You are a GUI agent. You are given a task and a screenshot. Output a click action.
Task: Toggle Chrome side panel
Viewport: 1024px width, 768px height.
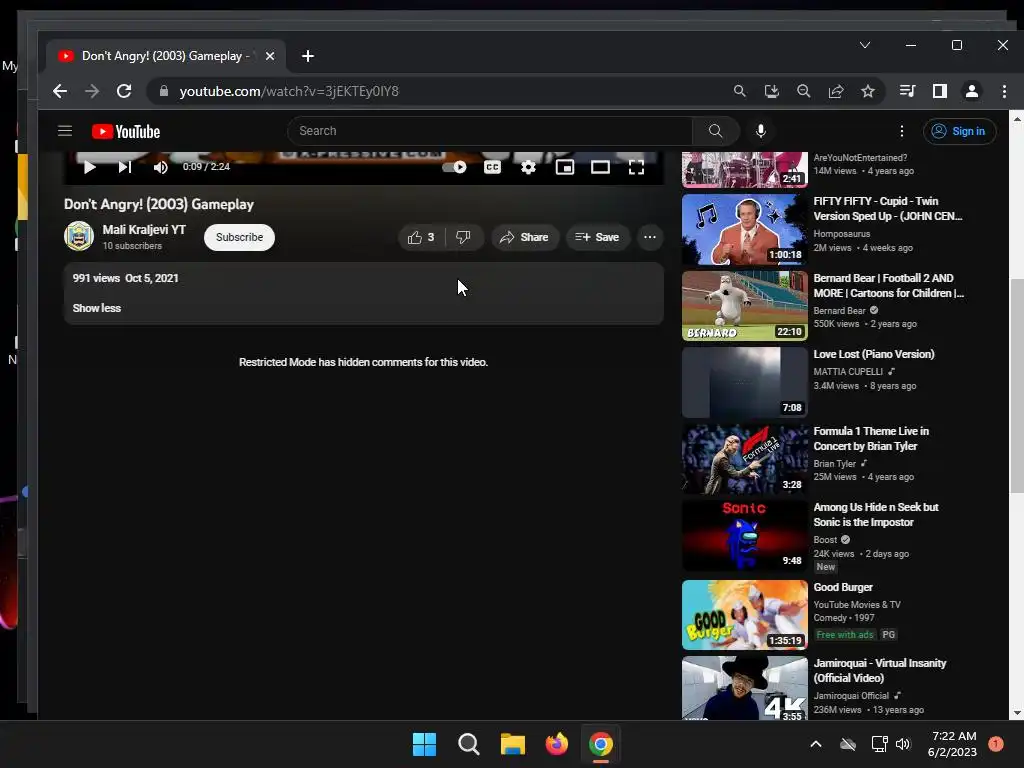pyautogui.click(x=939, y=91)
